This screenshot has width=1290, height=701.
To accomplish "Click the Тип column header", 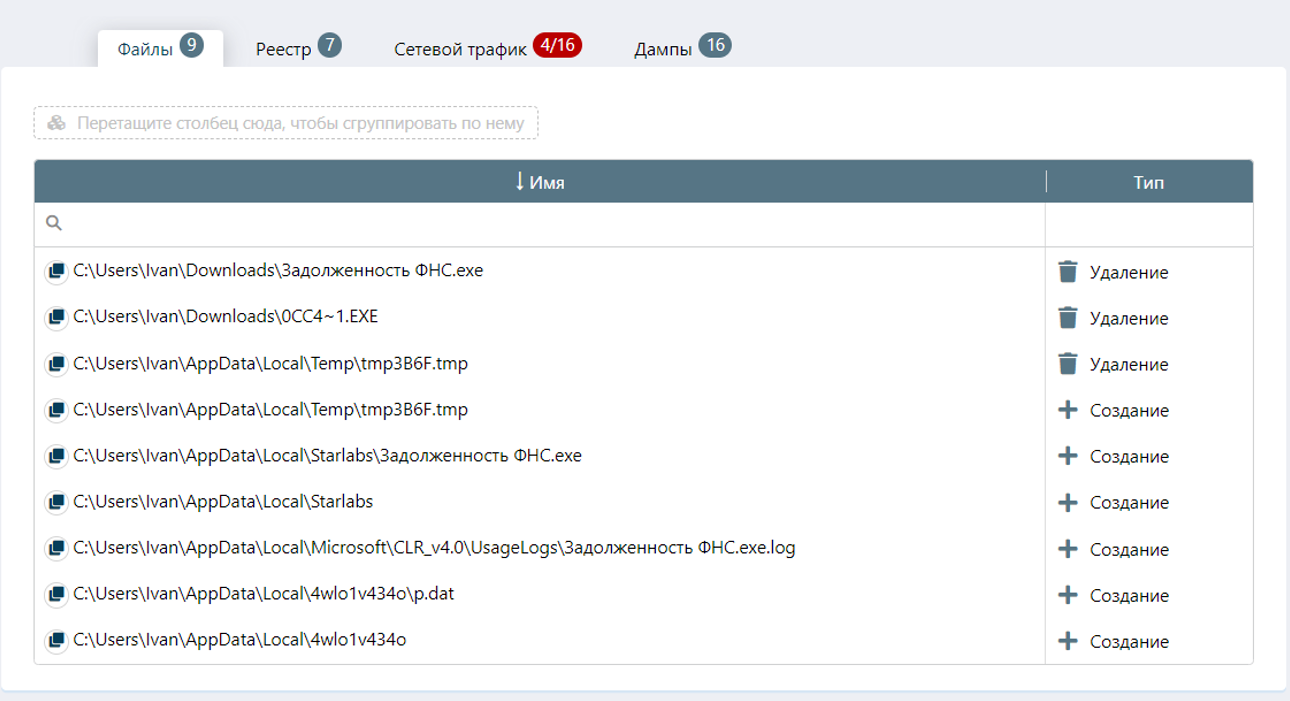I will [1148, 182].
